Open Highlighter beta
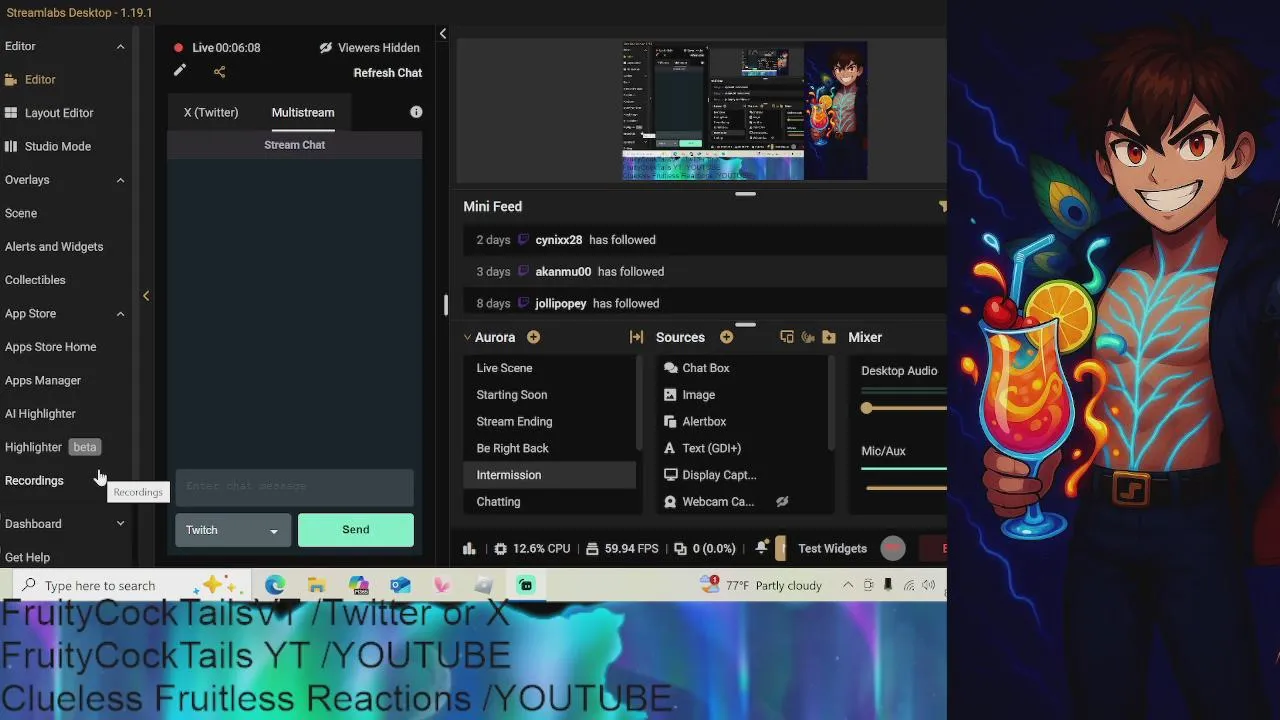Image resolution: width=1280 pixels, height=720 pixels. click(51, 447)
